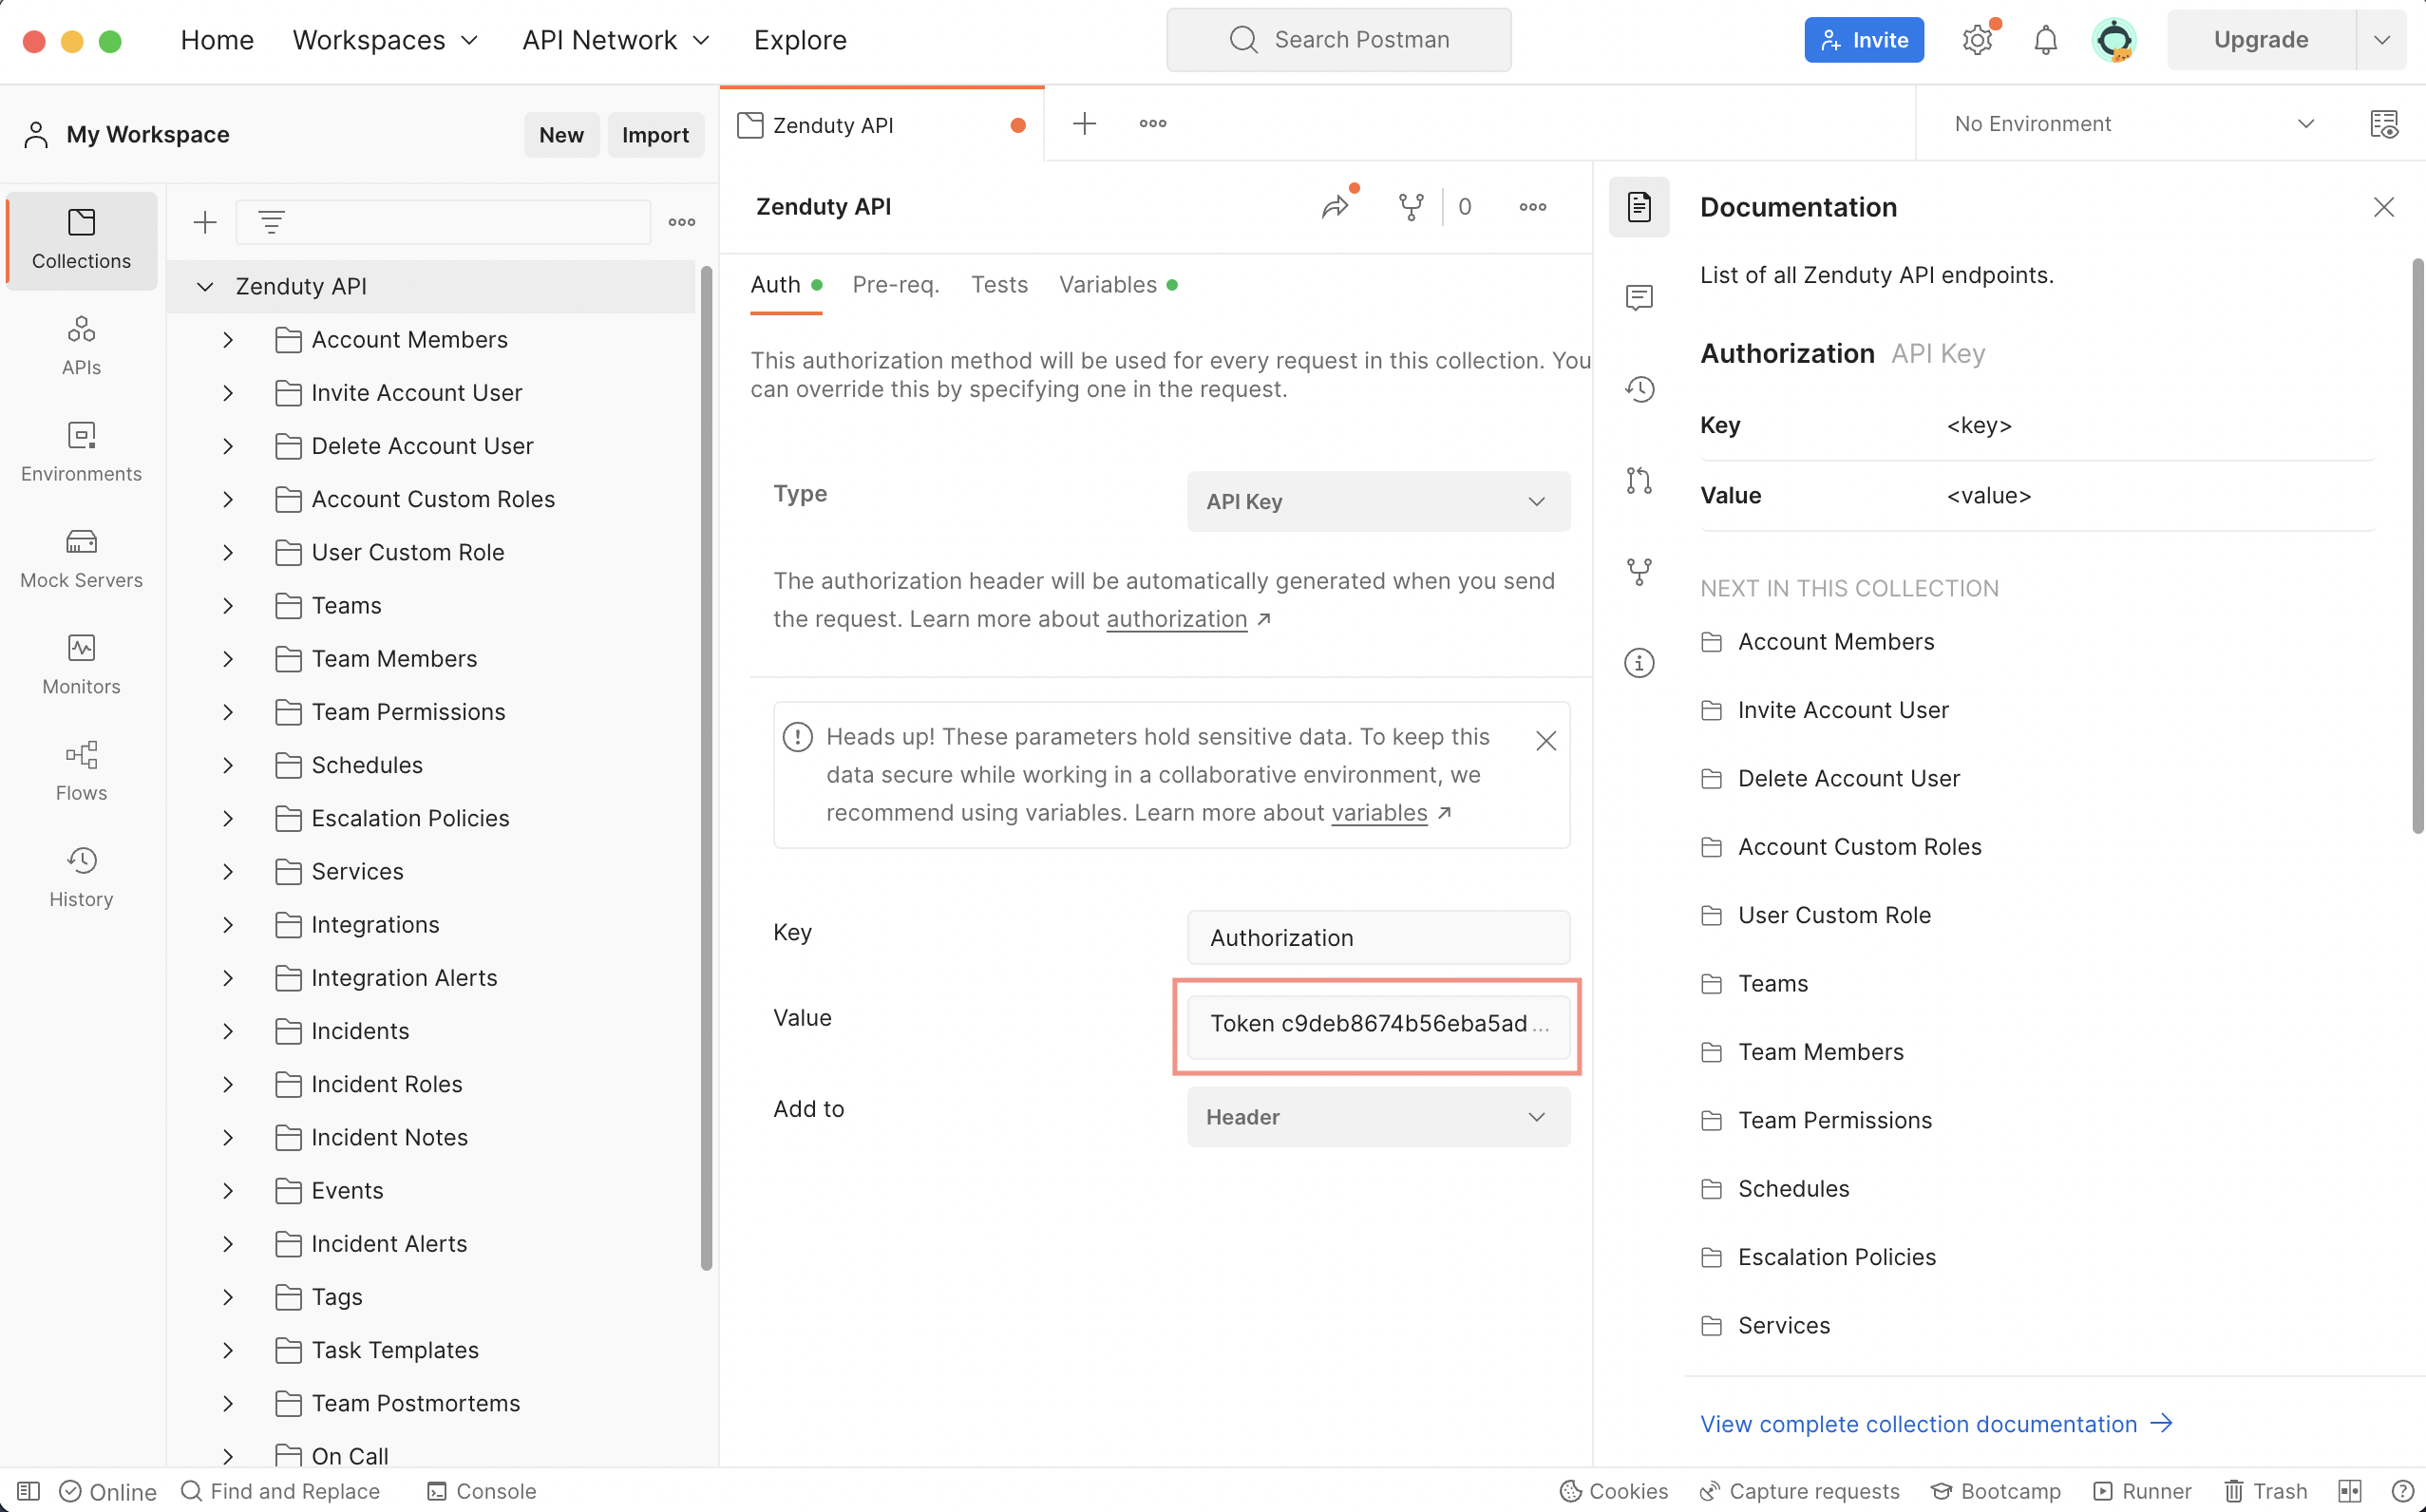This screenshot has height=1512, width=2426.
Task: View complete collection documentation
Action: click(1939, 1425)
